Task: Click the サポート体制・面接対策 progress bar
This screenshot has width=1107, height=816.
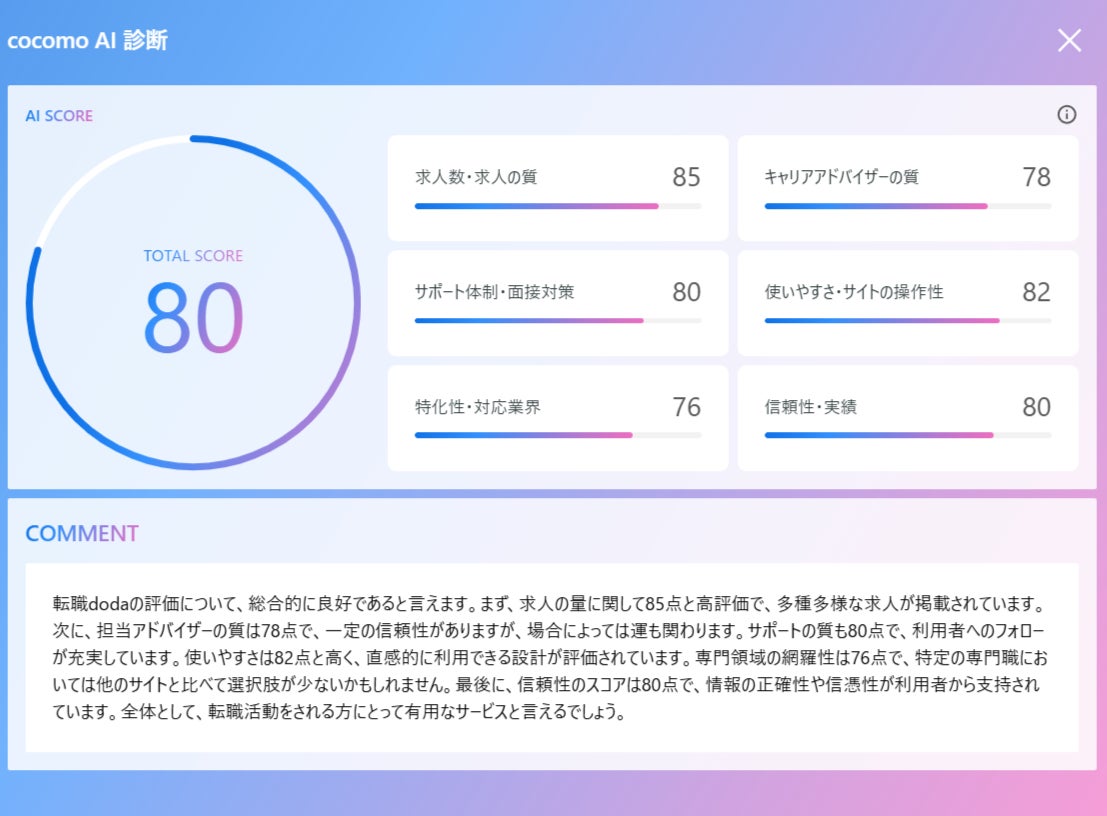Action: click(557, 321)
